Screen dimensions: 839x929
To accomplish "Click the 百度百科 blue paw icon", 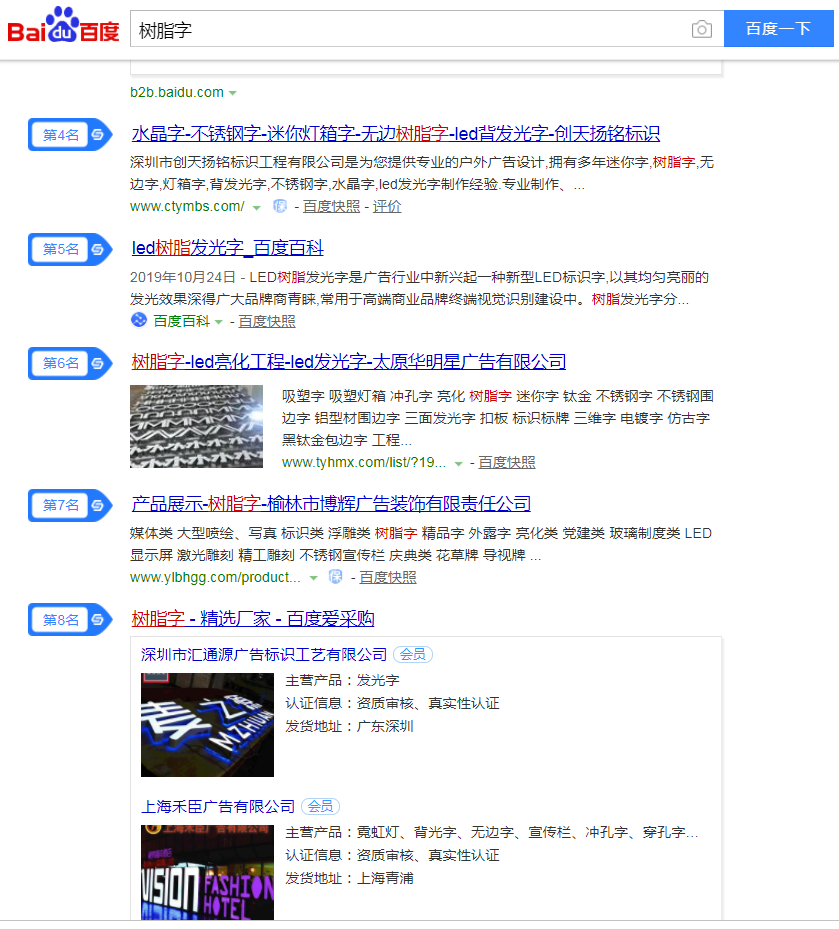I will pos(139,320).
